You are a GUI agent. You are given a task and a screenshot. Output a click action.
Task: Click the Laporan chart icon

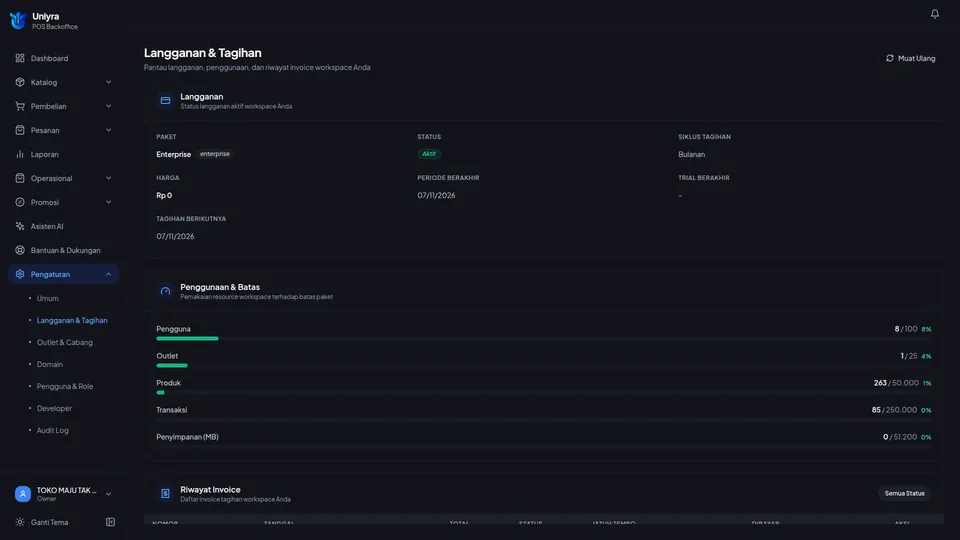click(x=20, y=154)
